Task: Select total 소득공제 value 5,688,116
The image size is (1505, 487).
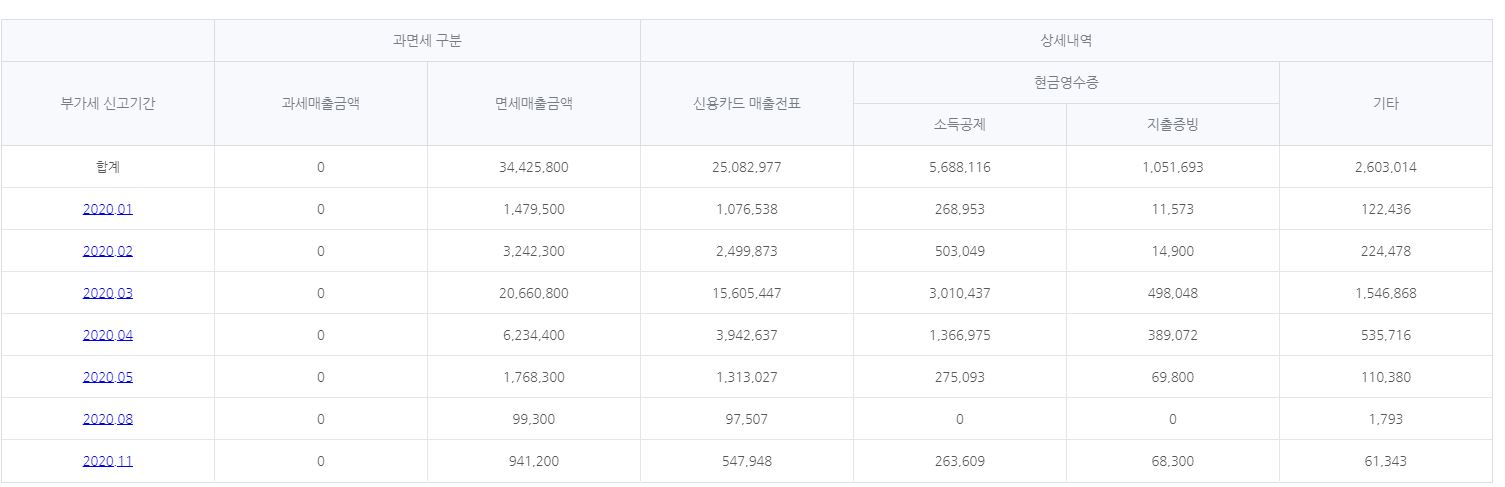Action: point(959,167)
